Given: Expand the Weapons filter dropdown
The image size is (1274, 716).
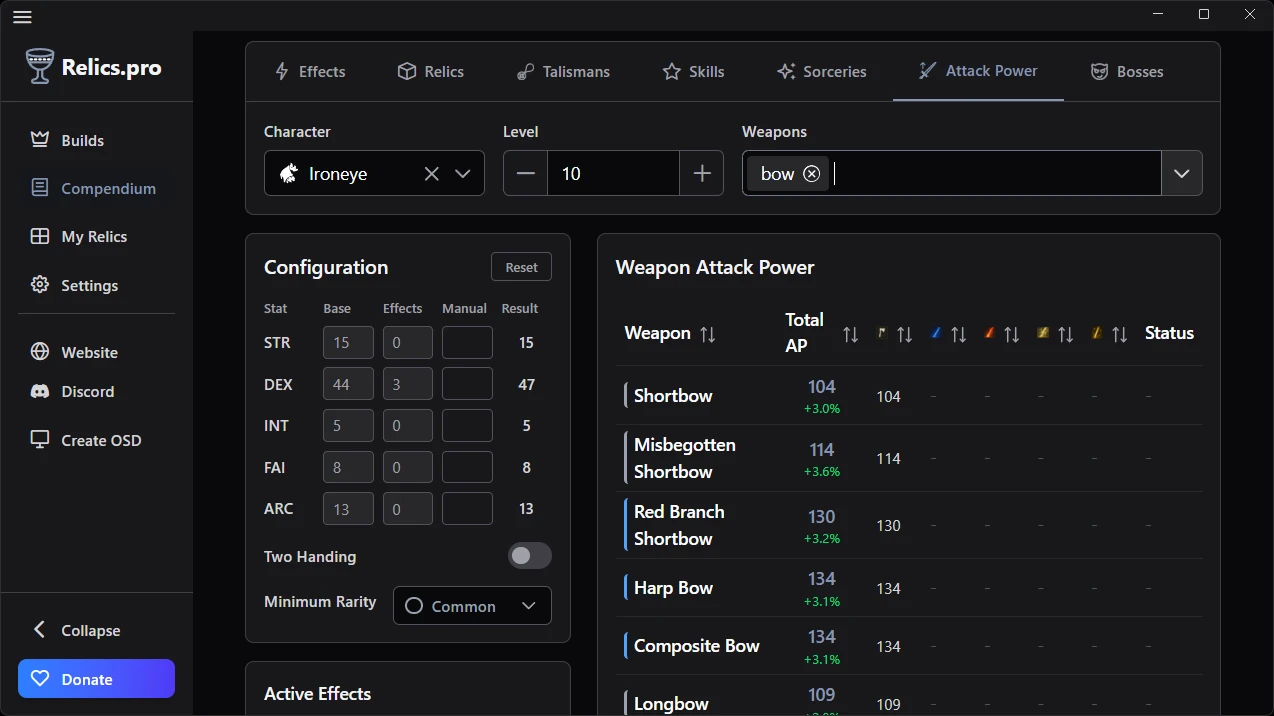Looking at the screenshot, I should (x=1181, y=174).
